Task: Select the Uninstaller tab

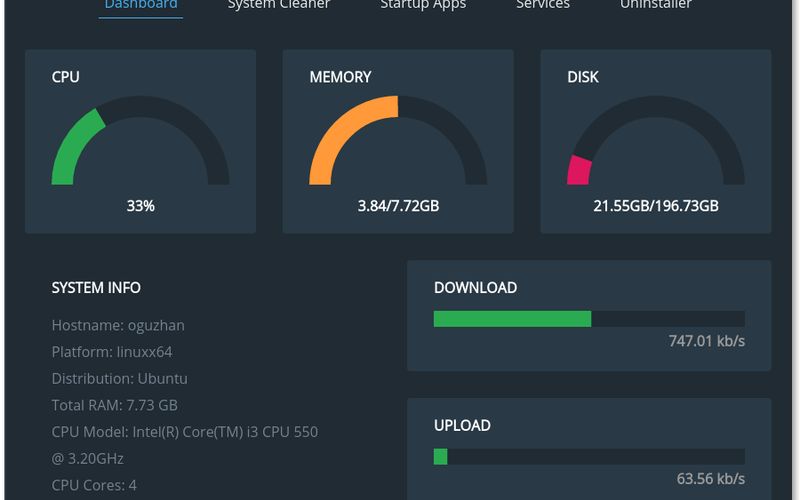Action: point(655,5)
